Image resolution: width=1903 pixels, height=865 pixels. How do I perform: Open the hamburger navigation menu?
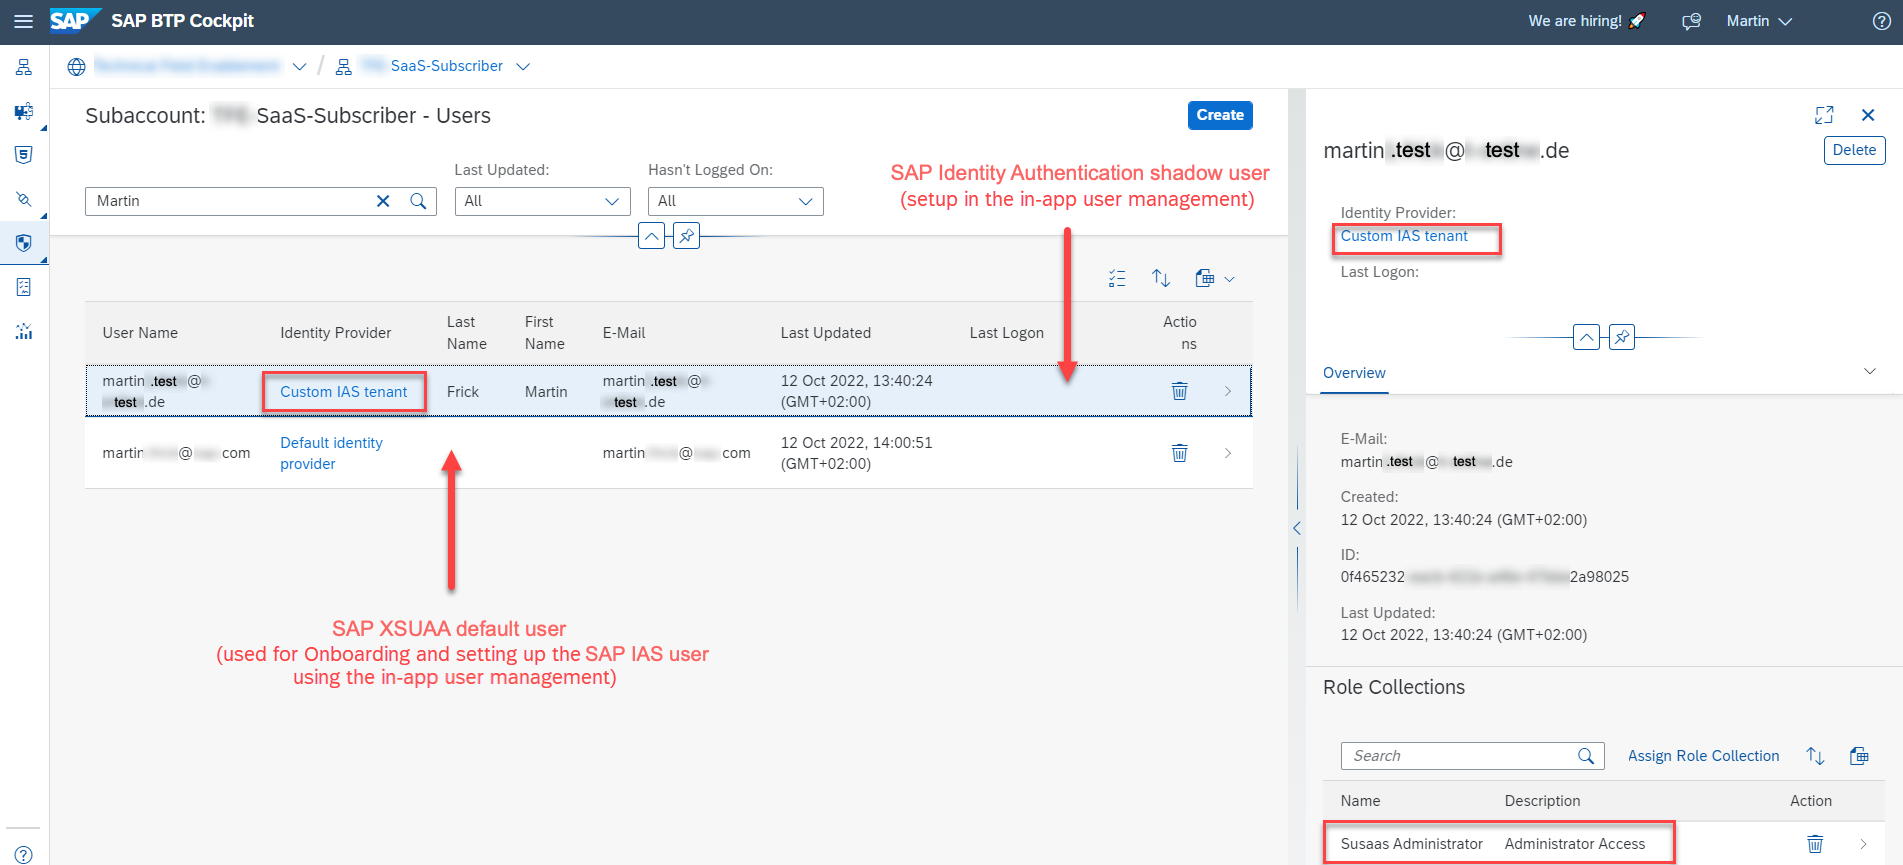(x=23, y=21)
